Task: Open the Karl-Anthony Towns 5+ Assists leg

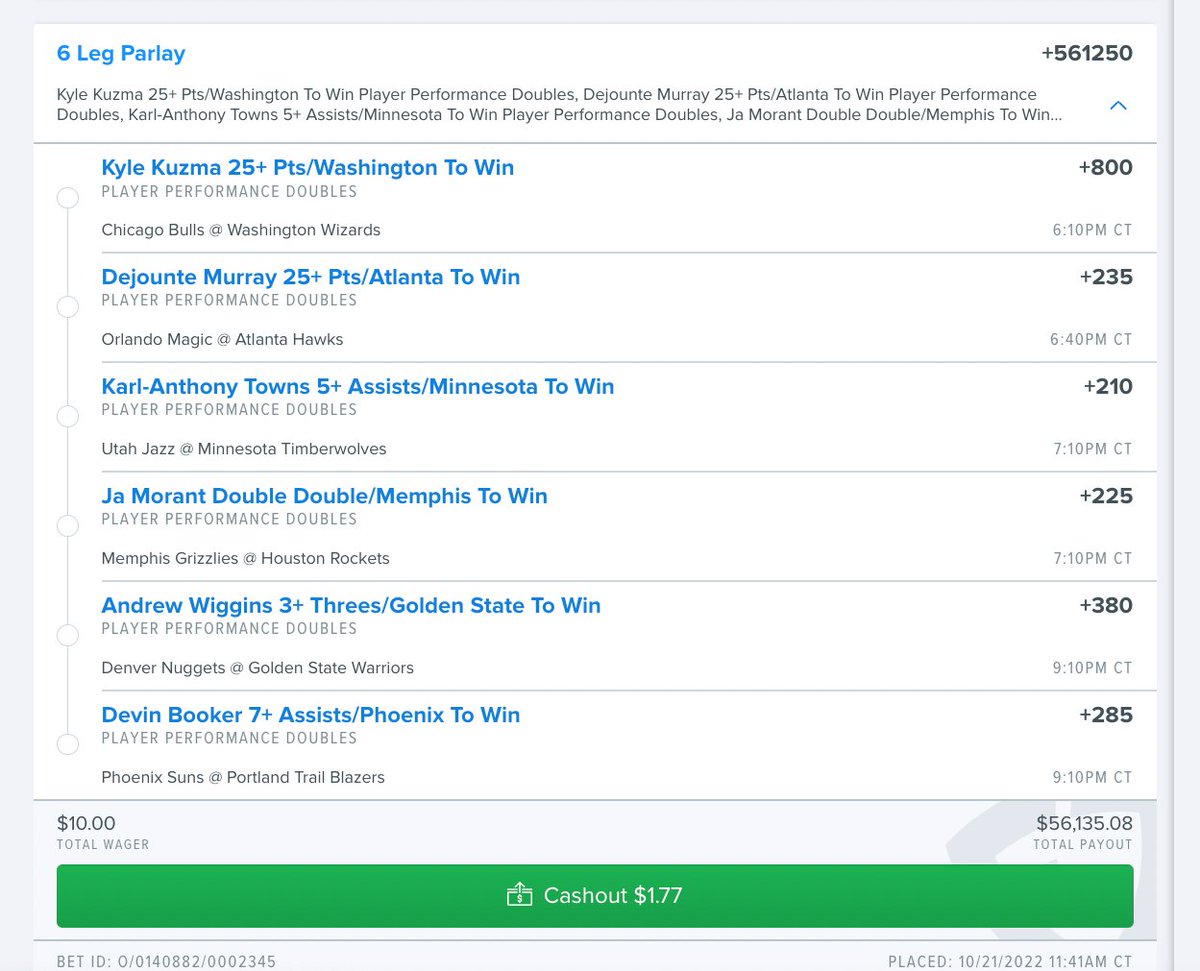Action: pos(357,386)
